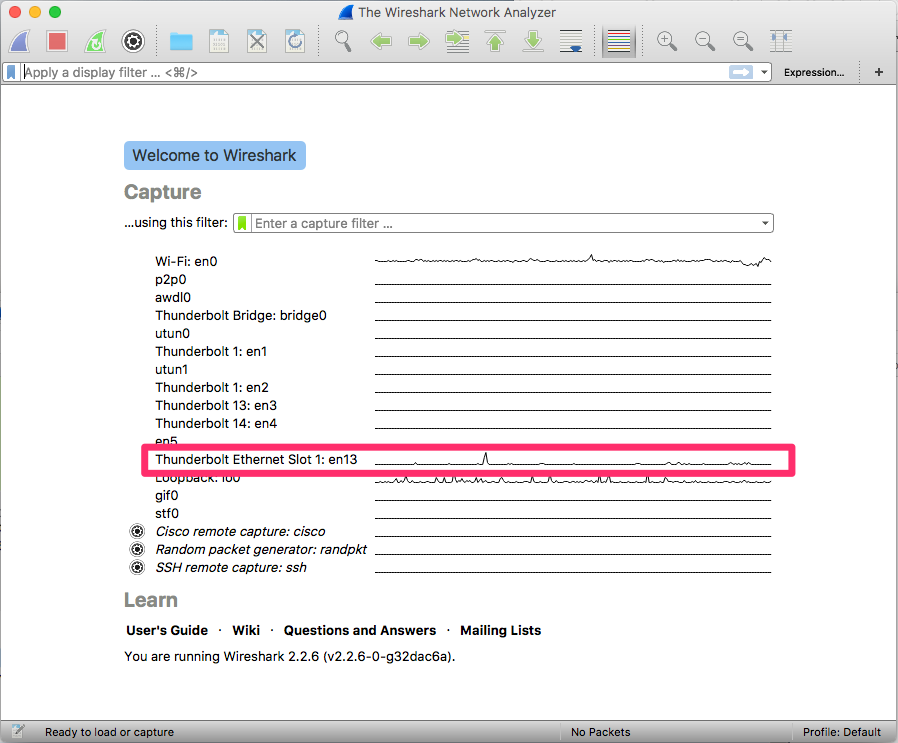Click Welcome to Wireshark banner
The width and height of the screenshot is (898, 743).
[x=215, y=155]
